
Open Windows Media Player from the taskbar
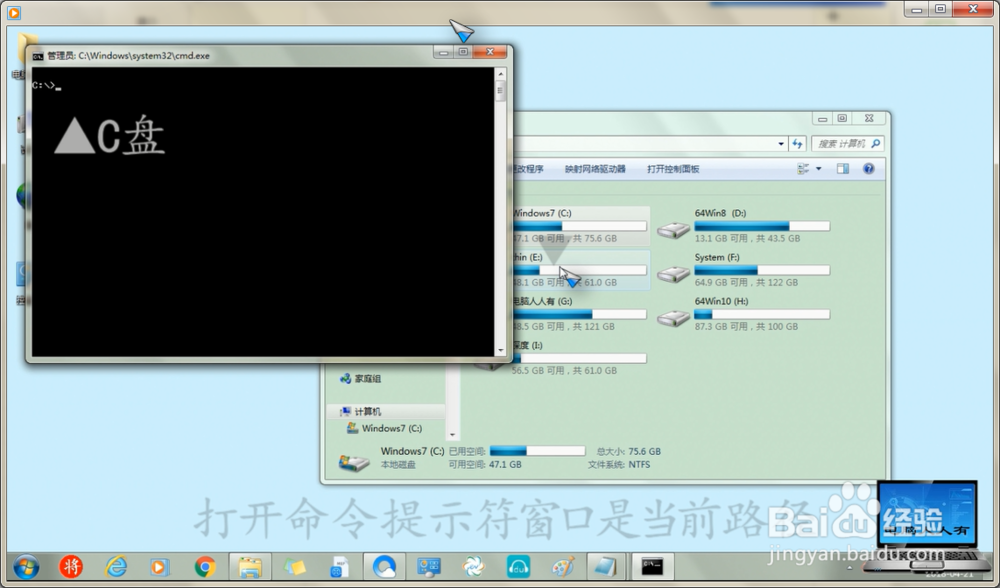coord(159,566)
